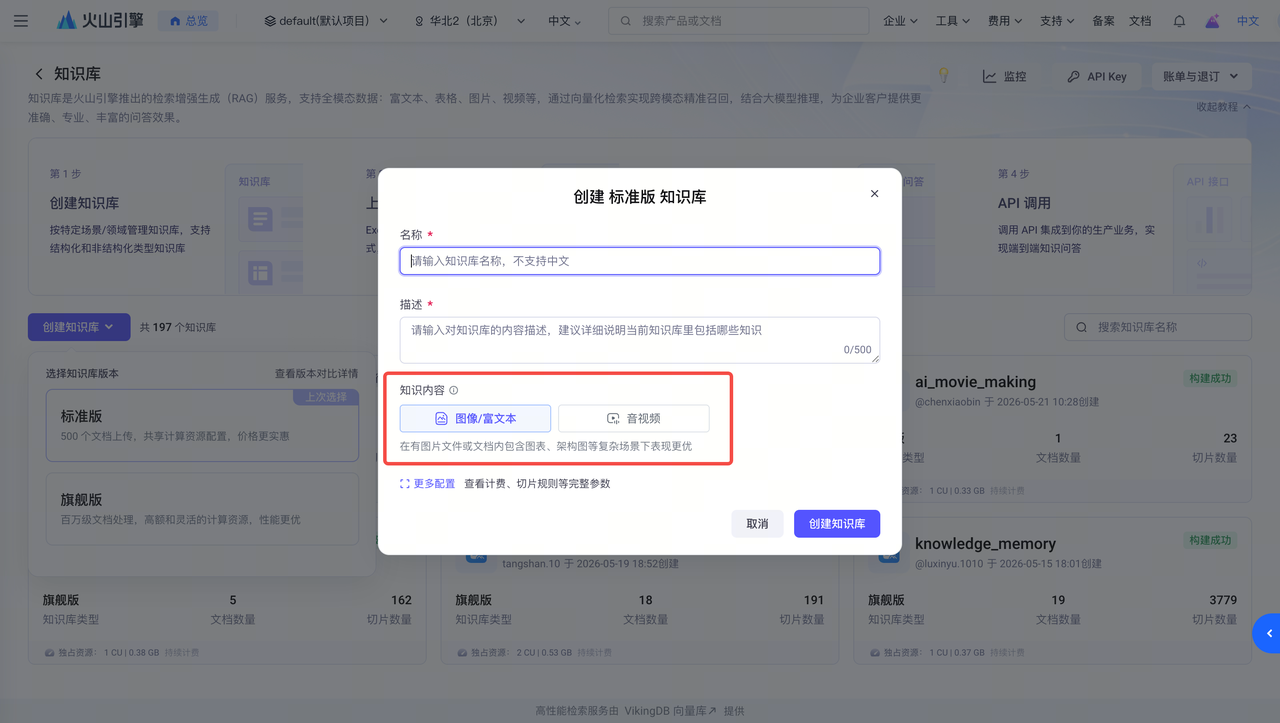This screenshot has height=723, width=1280.
Task: Open the 账单与退订 dropdown
Action: click(x=1201, y=76)
